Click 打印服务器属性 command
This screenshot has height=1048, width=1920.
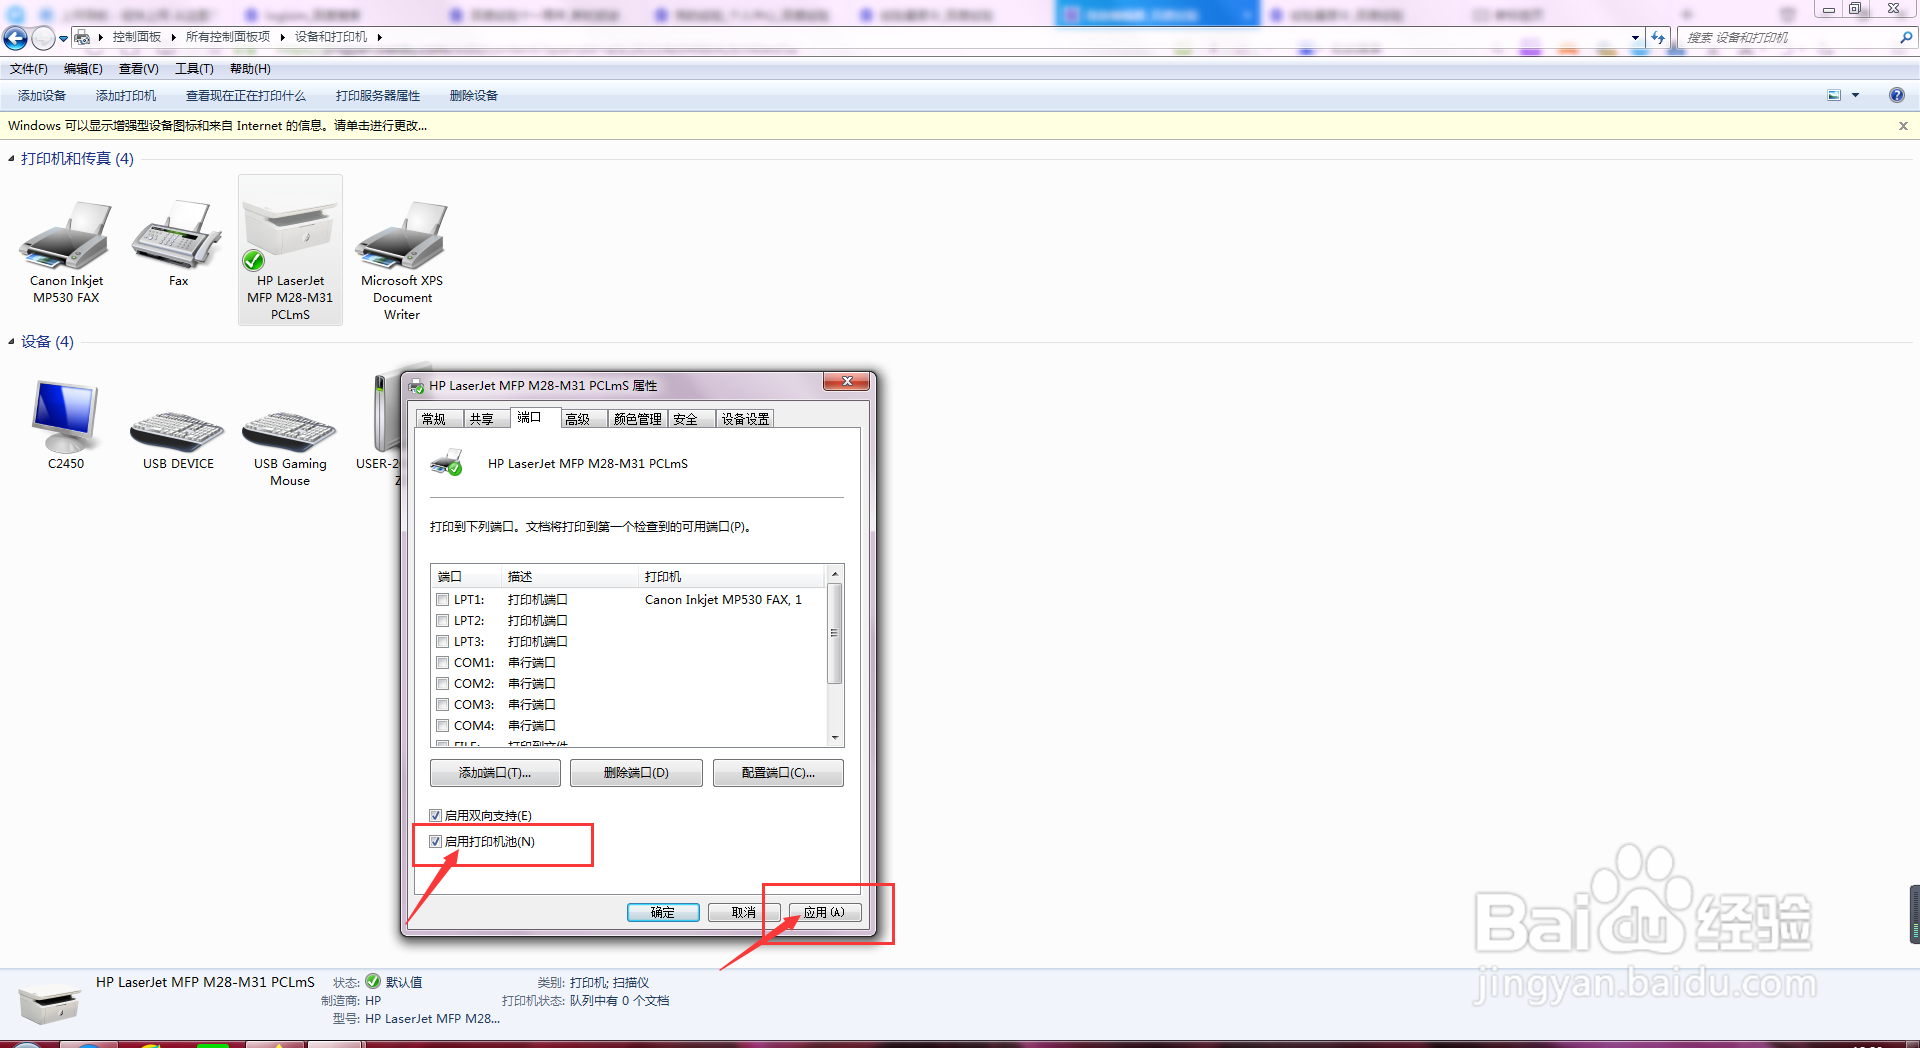click(378, 96)
